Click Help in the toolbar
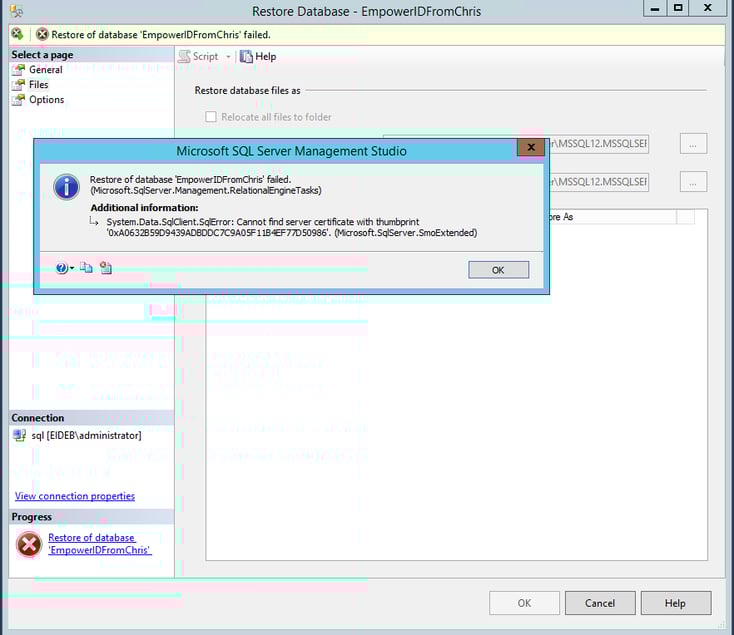Viewport: 734px width, 635px height. coord(258,57)
